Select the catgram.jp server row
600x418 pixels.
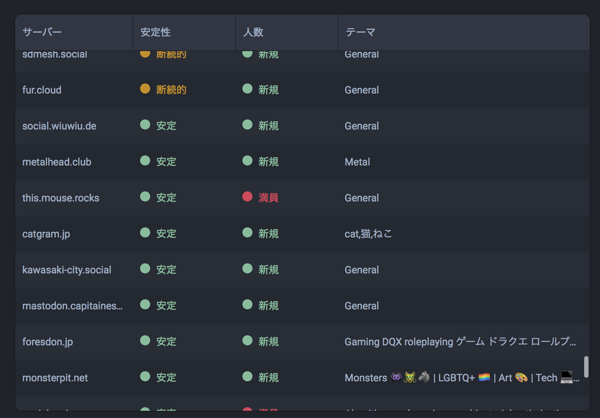click(x=302, y=233)
